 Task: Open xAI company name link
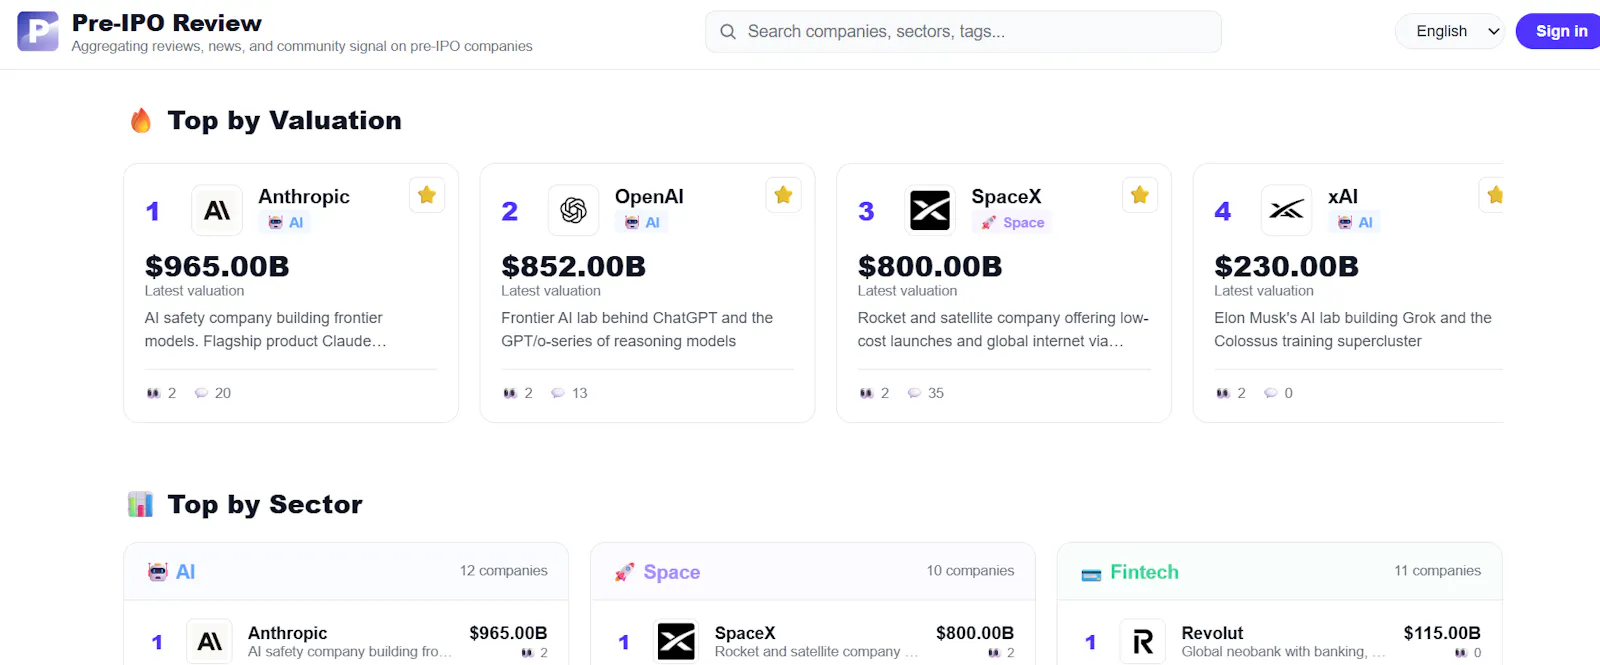coord(1343,197)
